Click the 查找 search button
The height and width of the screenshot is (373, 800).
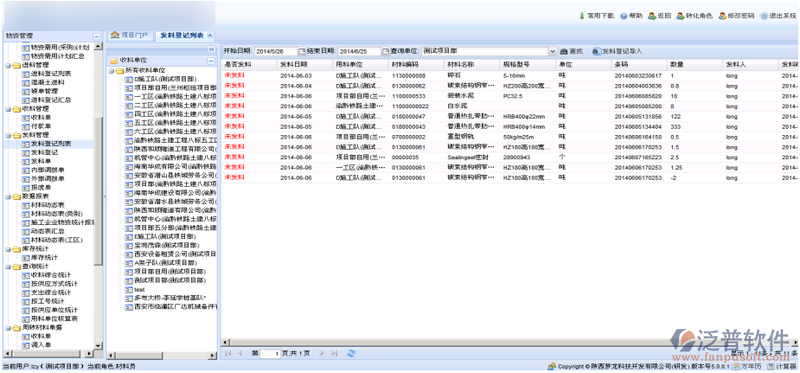click(571, 52)
